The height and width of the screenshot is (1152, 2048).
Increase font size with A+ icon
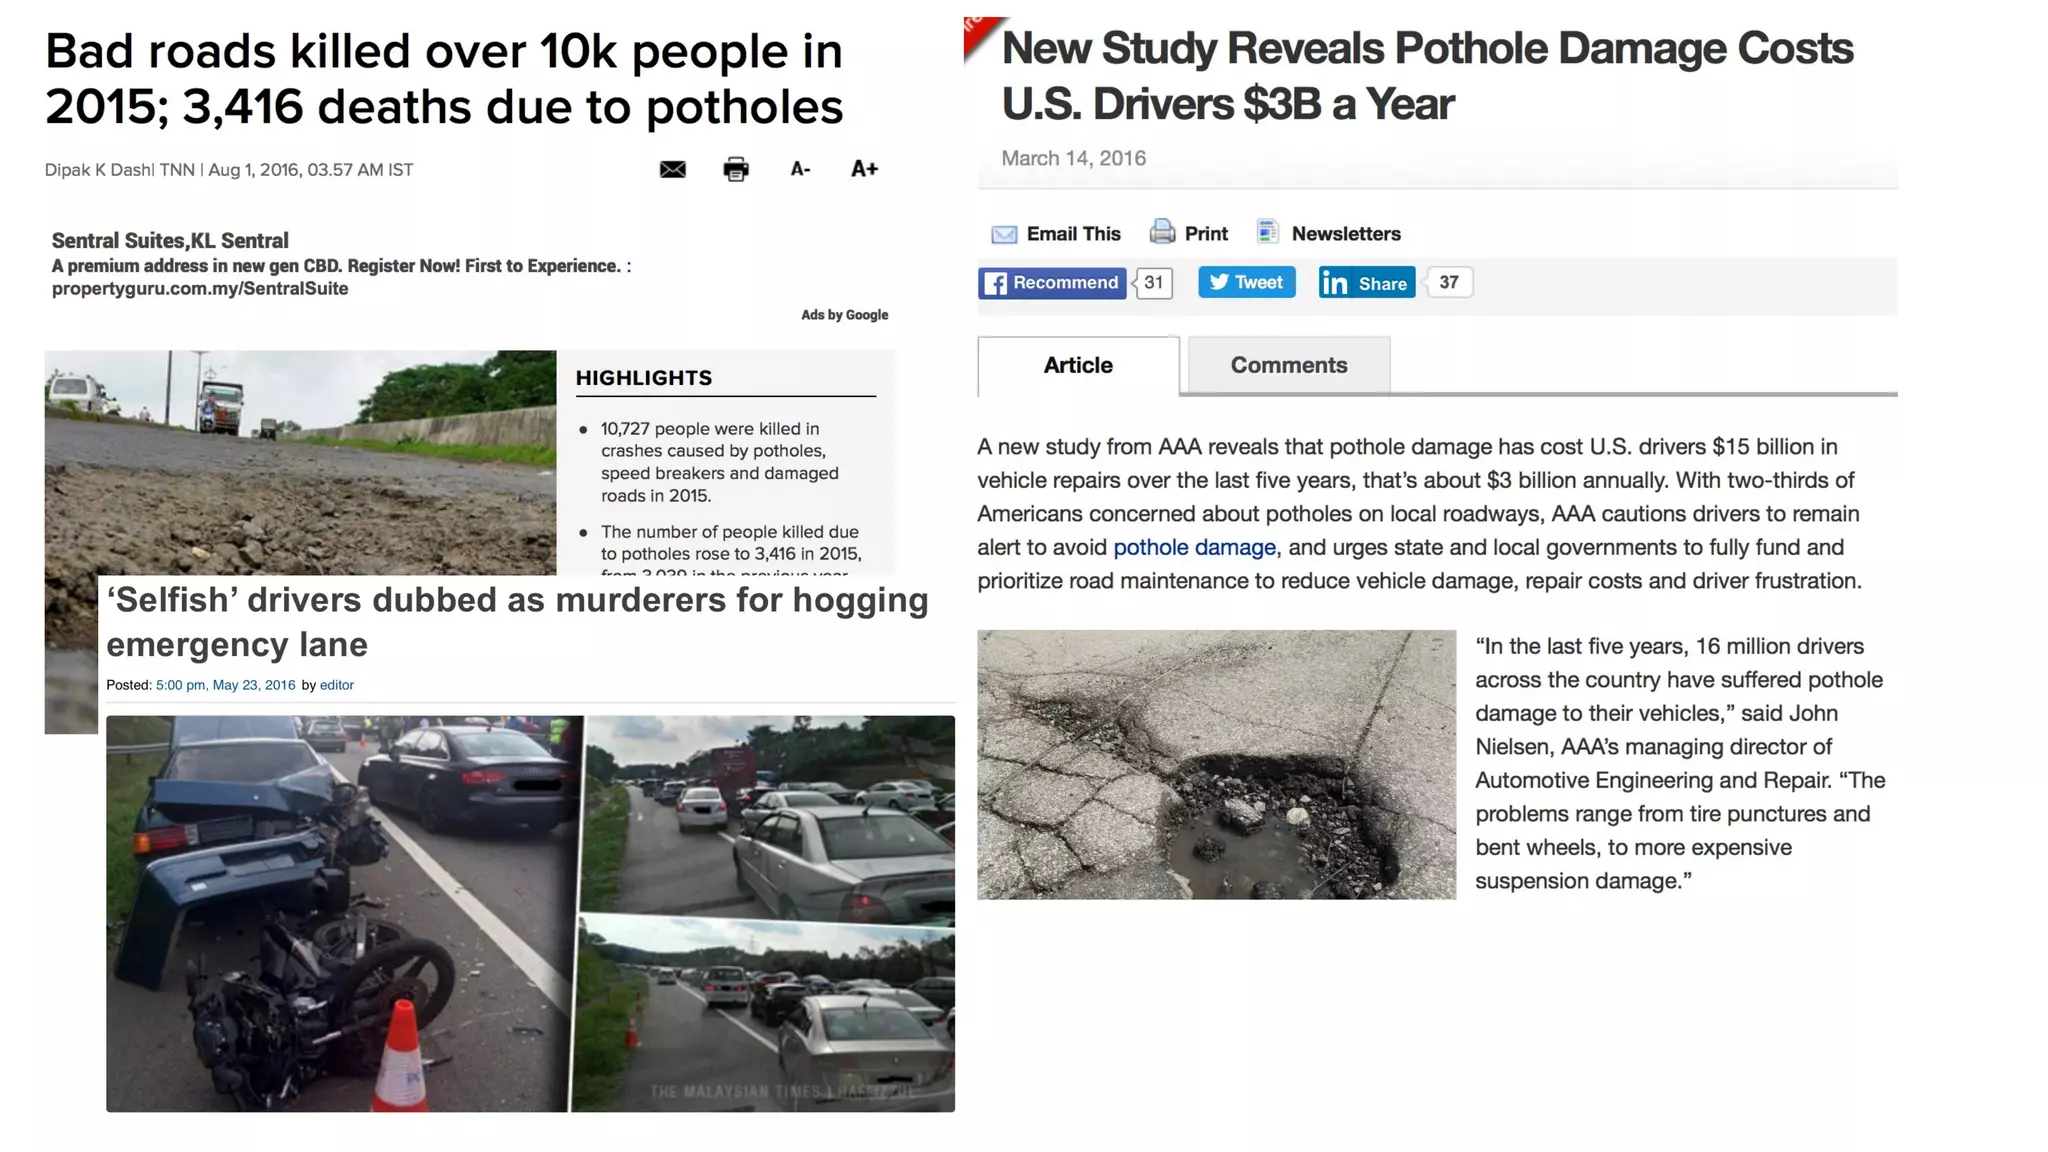pos(864,169)
